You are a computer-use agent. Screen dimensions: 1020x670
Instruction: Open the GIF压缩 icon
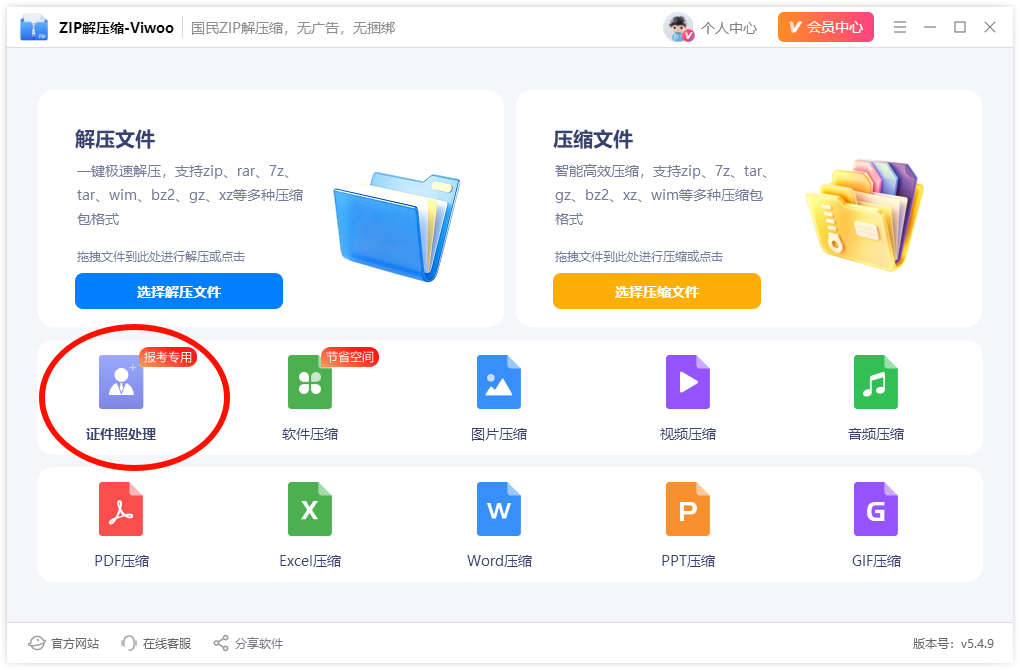coord(876,509)
